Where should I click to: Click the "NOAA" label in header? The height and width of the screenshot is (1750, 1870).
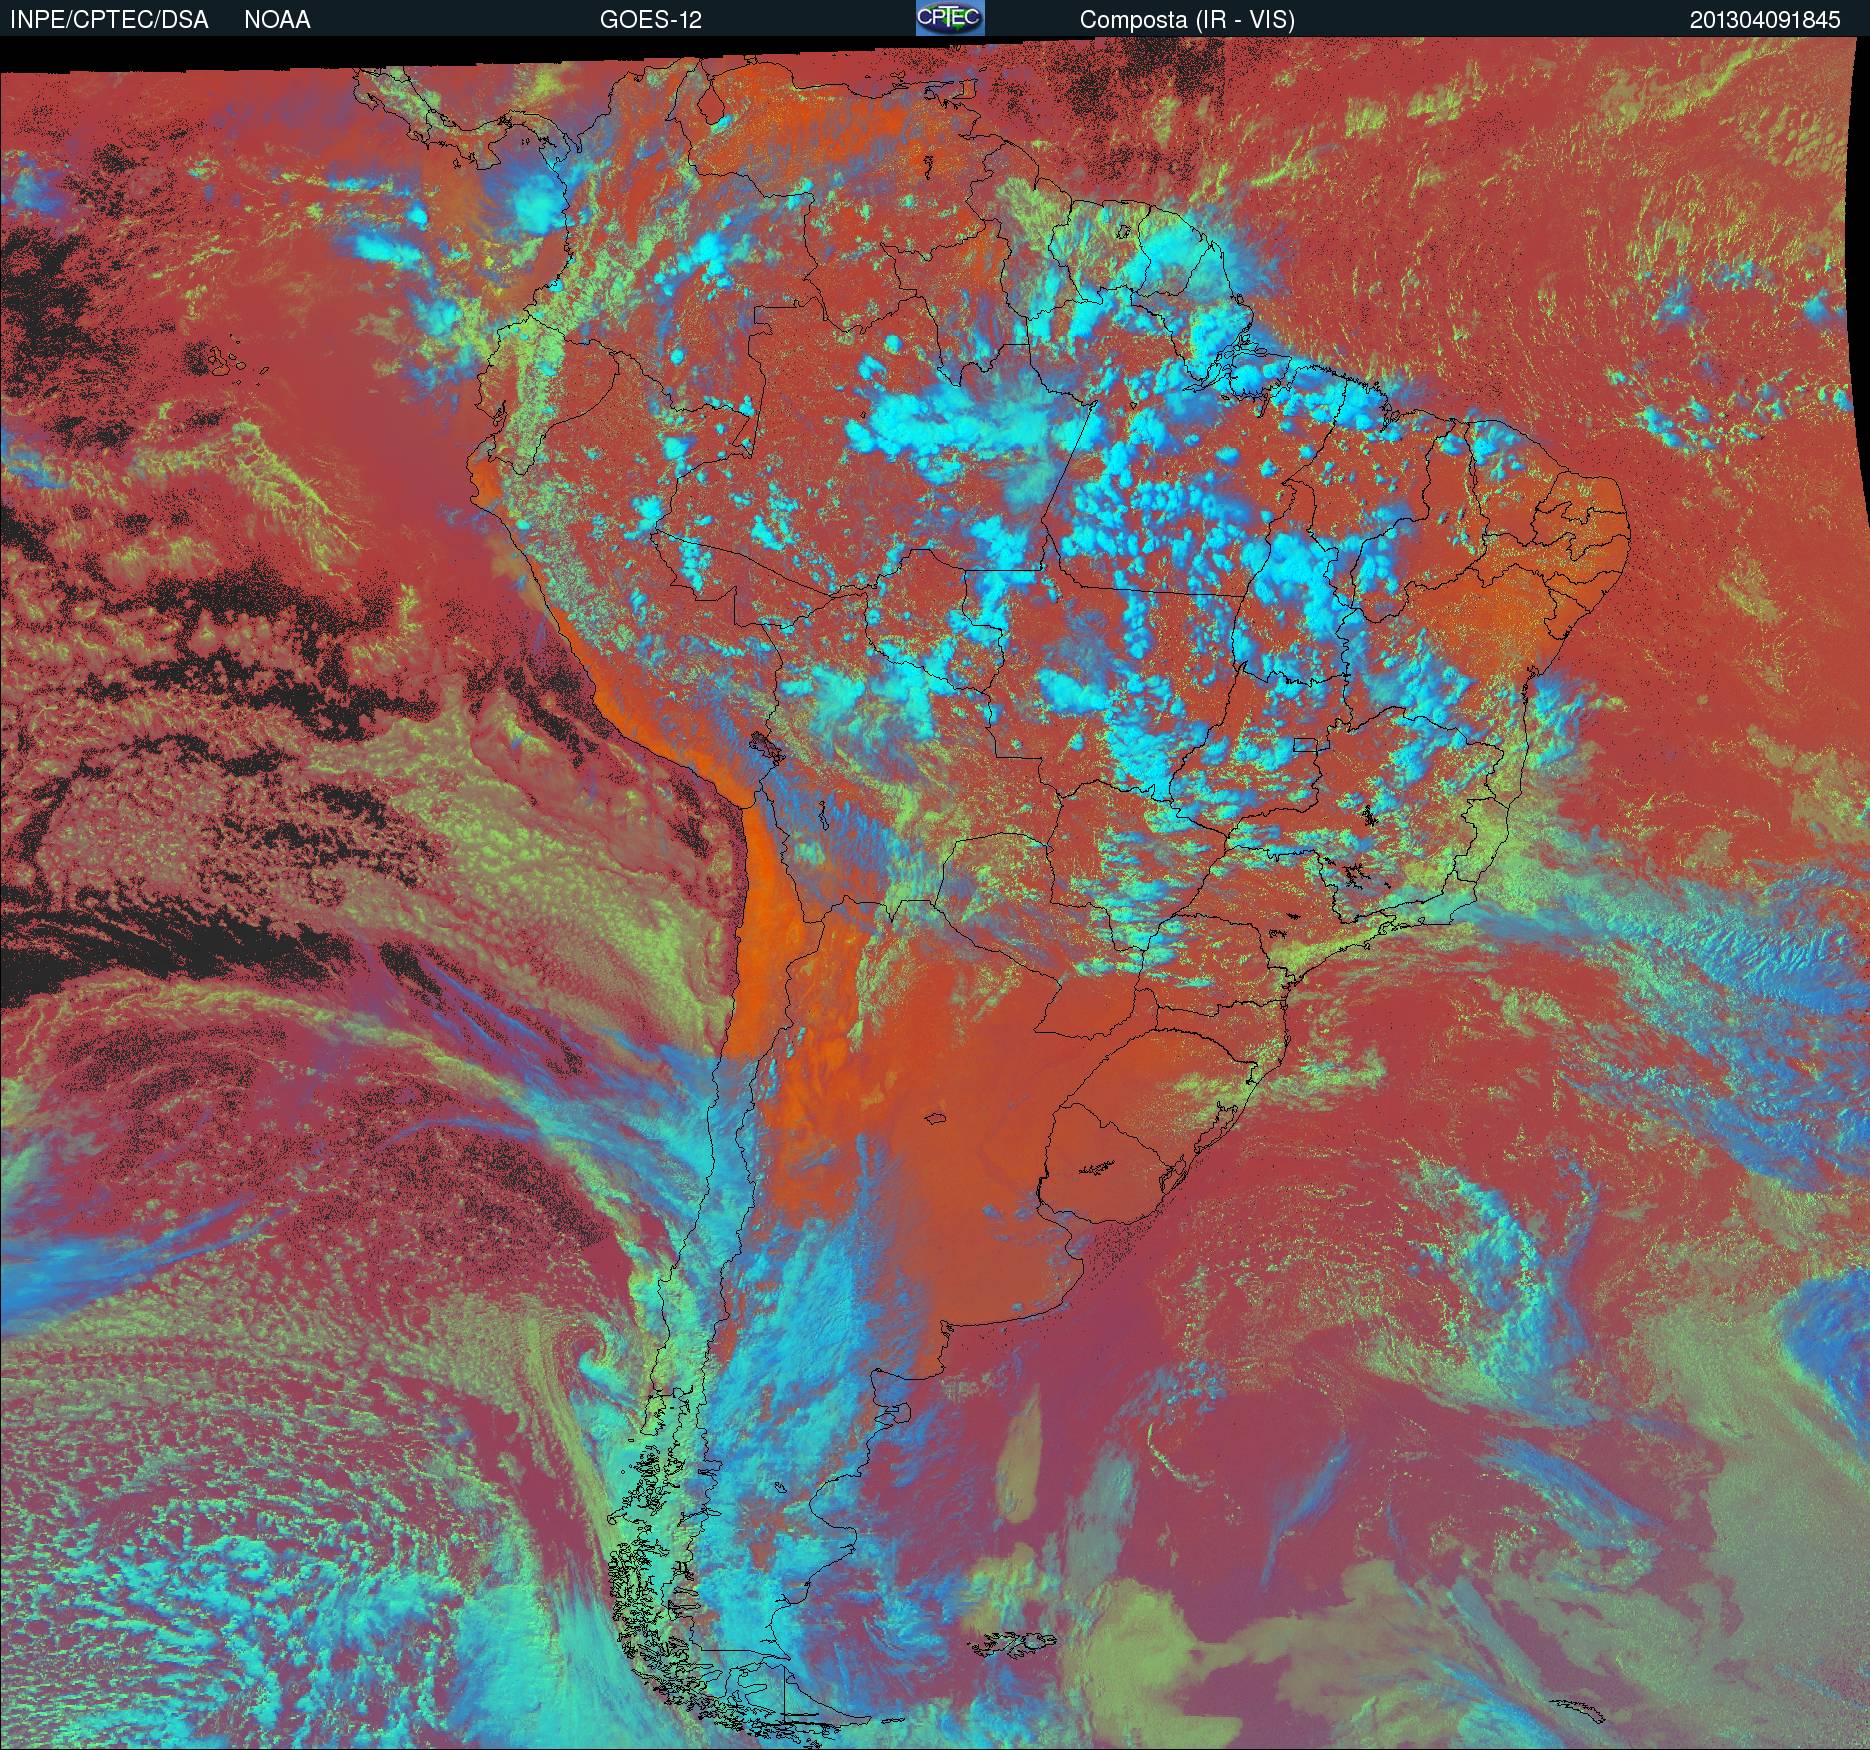click(x=277, y=20)
